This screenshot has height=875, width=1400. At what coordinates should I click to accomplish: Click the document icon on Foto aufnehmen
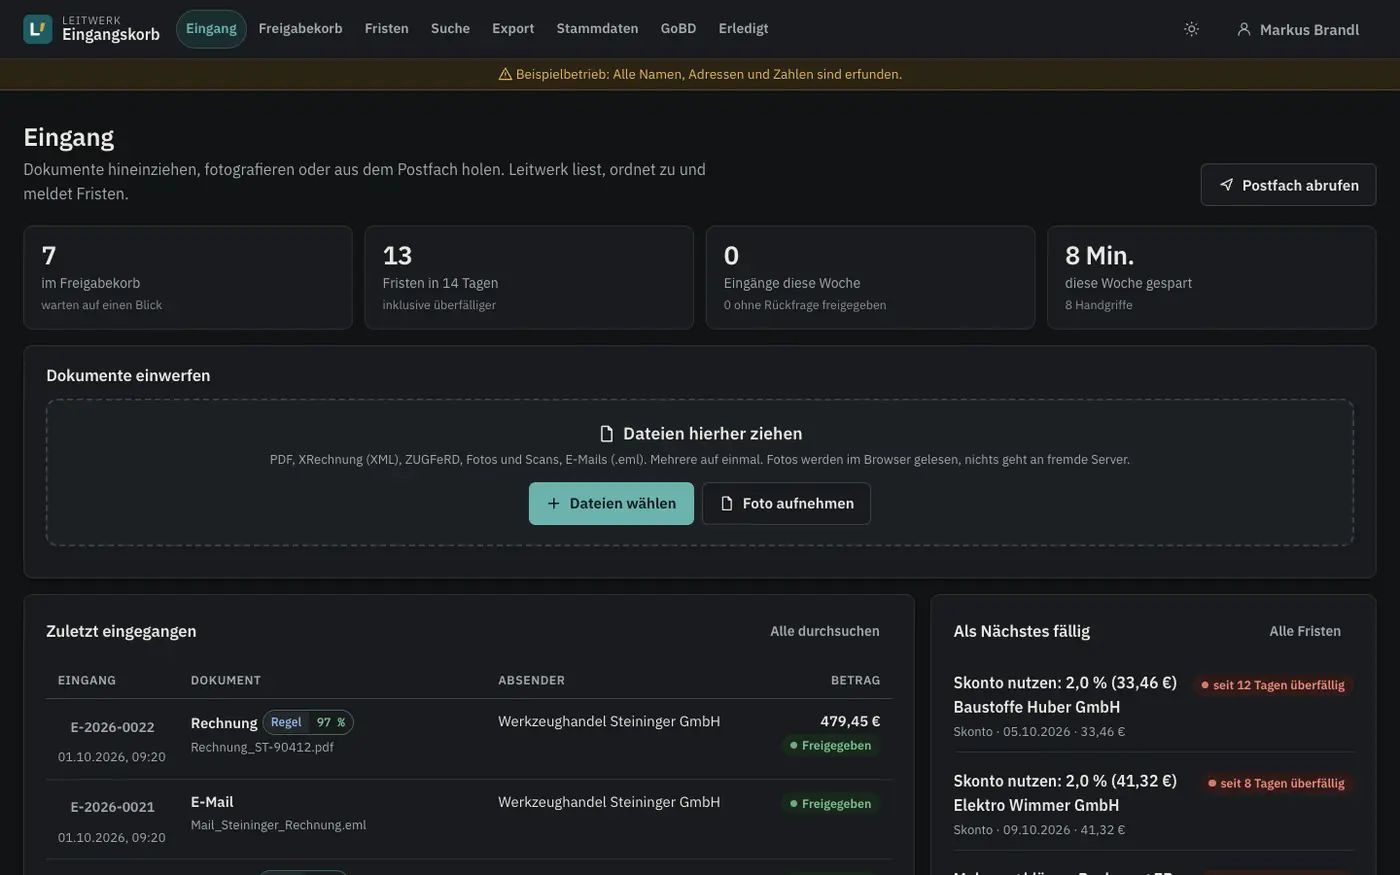click(727, 504)
